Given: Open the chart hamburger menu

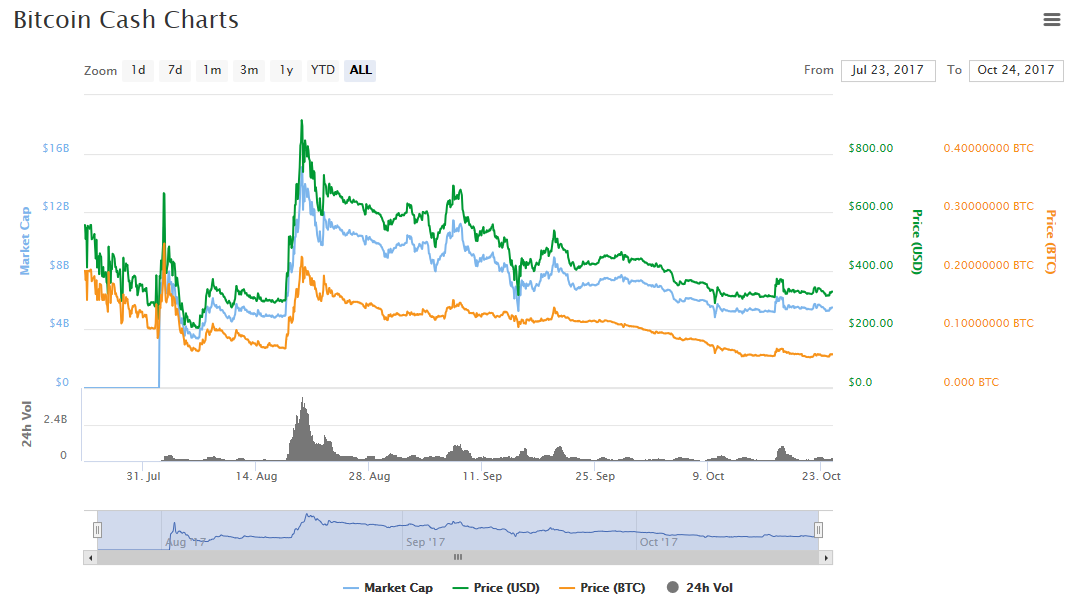Looking at the screenshot, I should click(1051, 20).
